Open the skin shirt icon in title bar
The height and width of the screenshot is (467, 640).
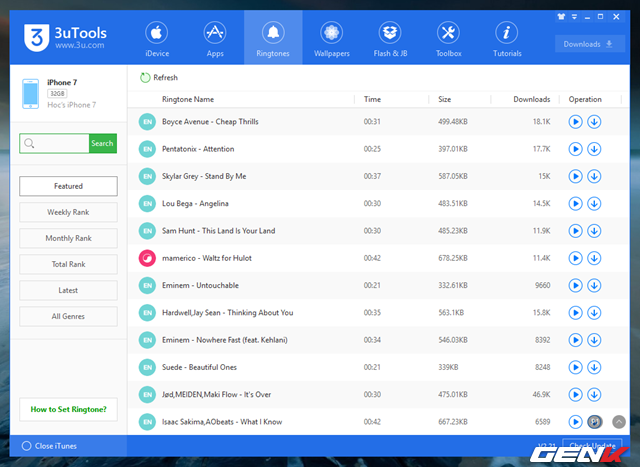pyautogui.click(x=561, y=17)
